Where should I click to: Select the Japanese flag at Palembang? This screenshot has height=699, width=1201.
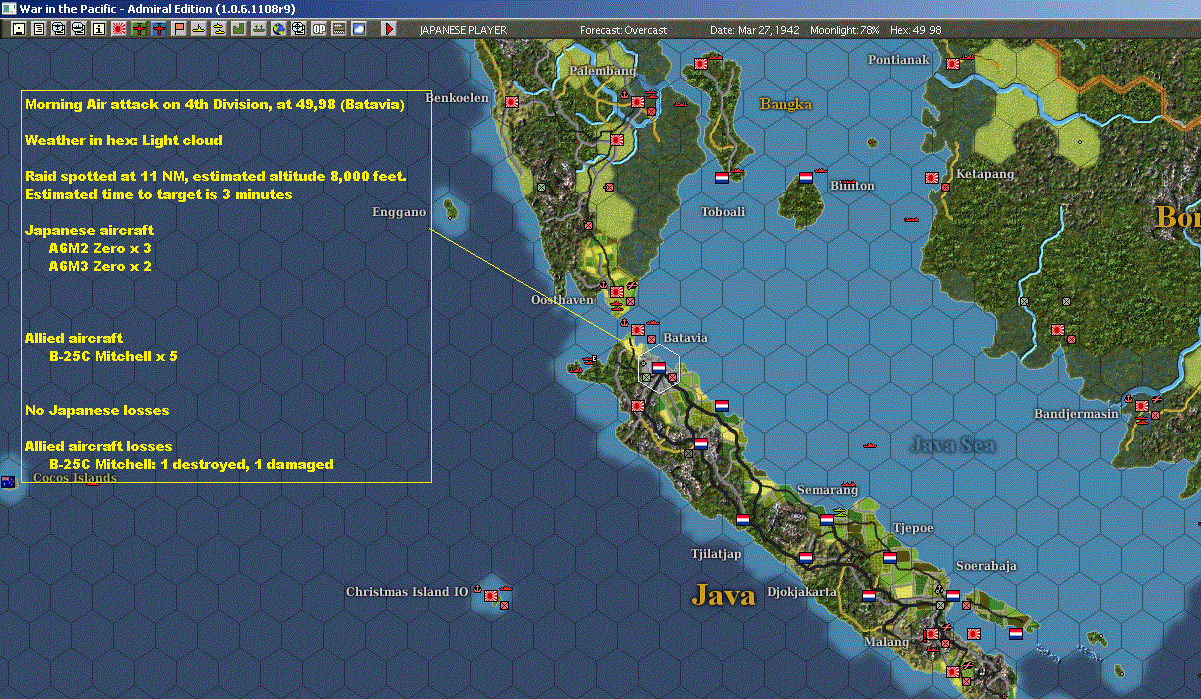[x=637, y=101]
